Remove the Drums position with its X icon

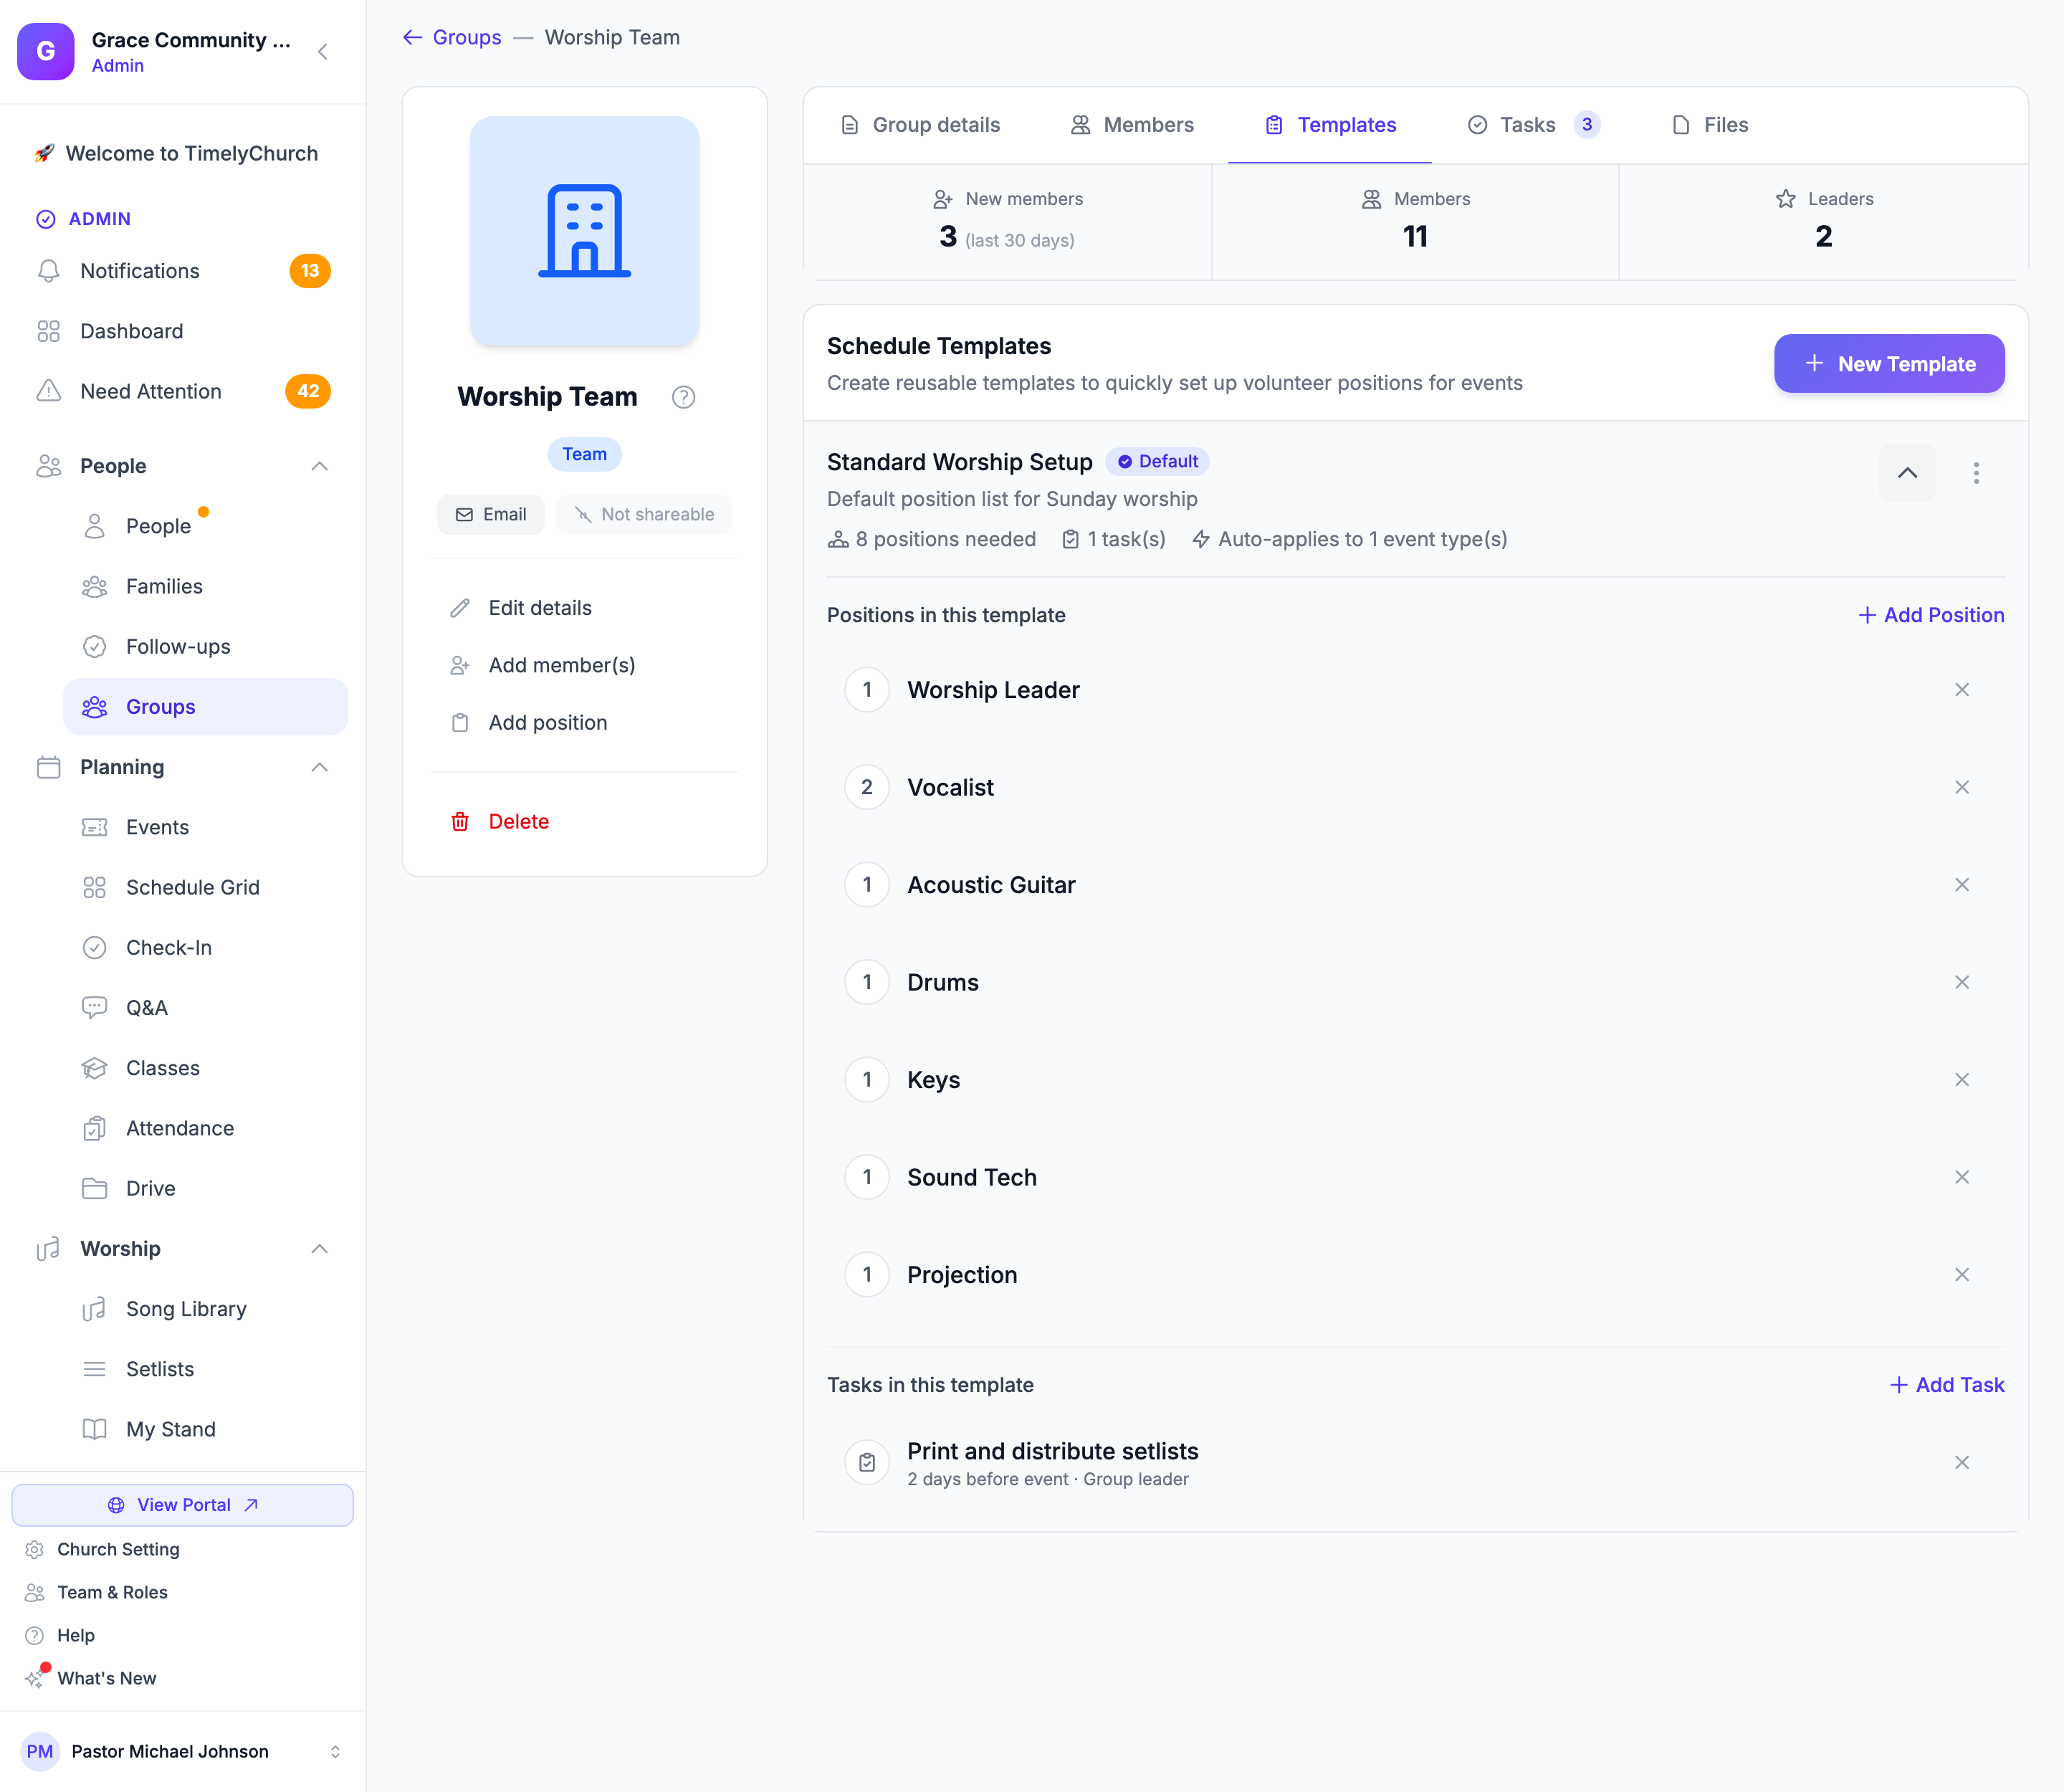[1962, 982]
